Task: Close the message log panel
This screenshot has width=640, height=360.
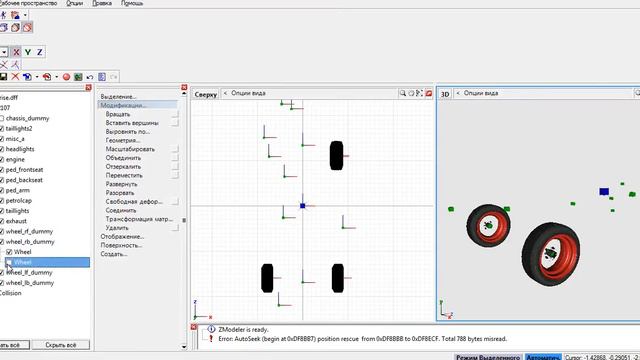Action: [194, 327]
